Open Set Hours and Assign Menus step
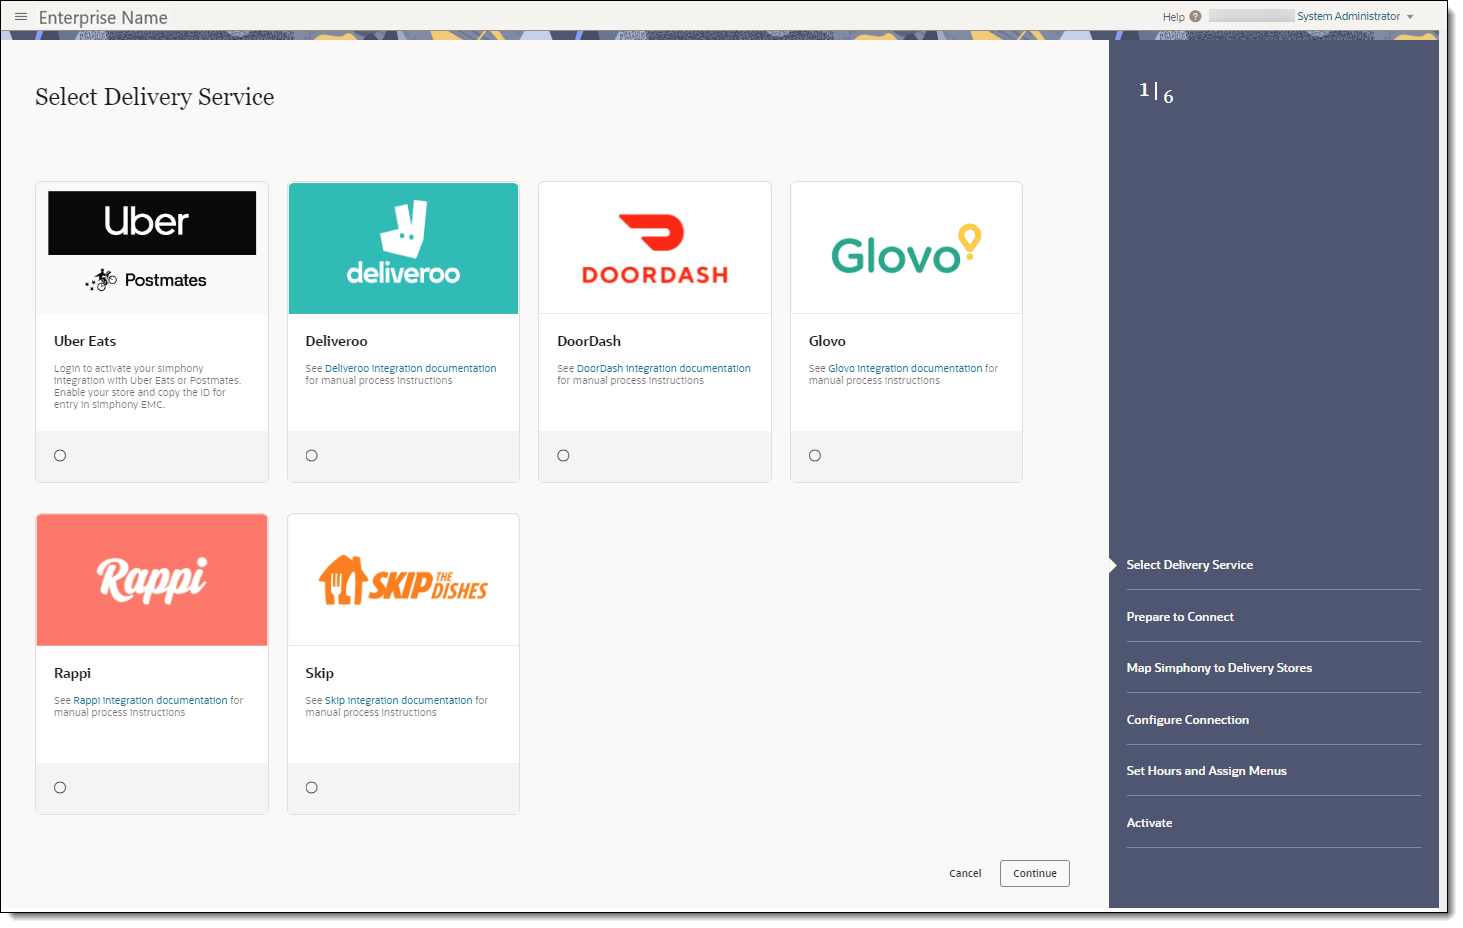Screen dimensions: 1463x928 1206,771
